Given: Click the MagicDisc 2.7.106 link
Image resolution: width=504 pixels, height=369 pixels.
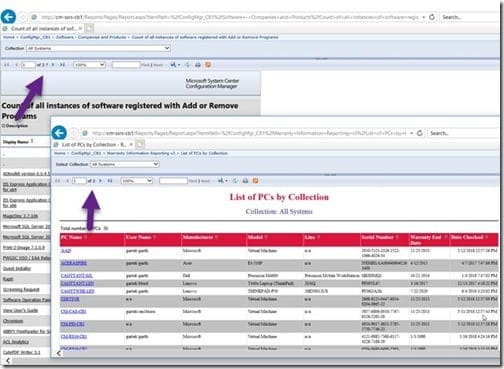Looking at the screenshot, I should (20, 216).
